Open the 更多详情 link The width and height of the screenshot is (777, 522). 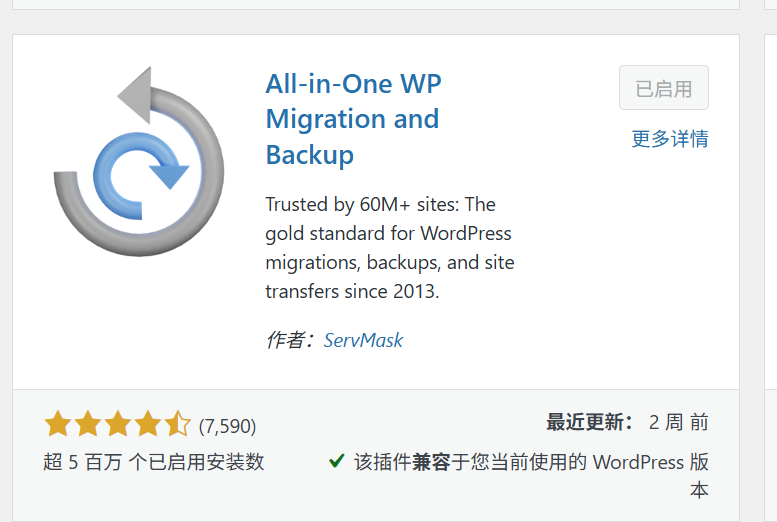(669, 139)
